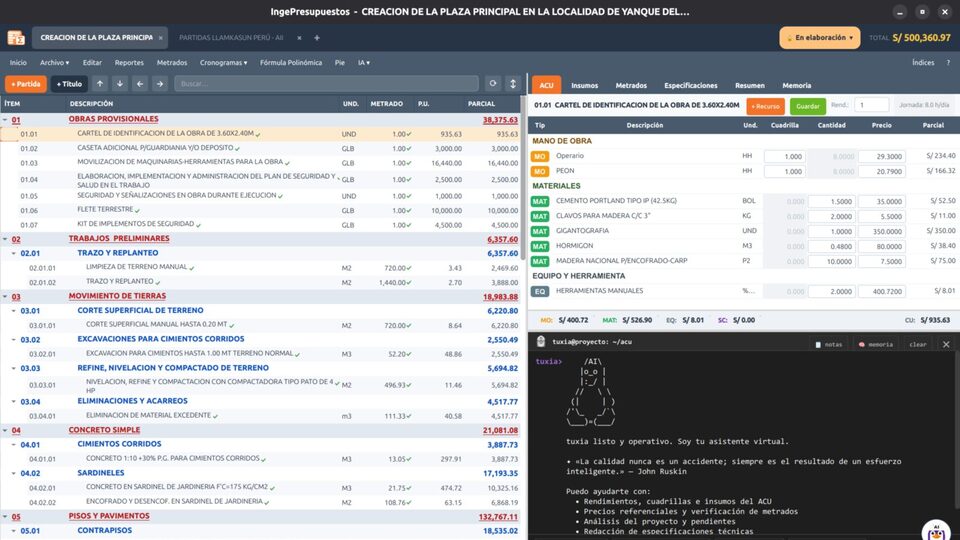Click the outdent left arrow button
The height and width of the screenshot is (540, 960).
pyautogui.click(x=140, y=84)
